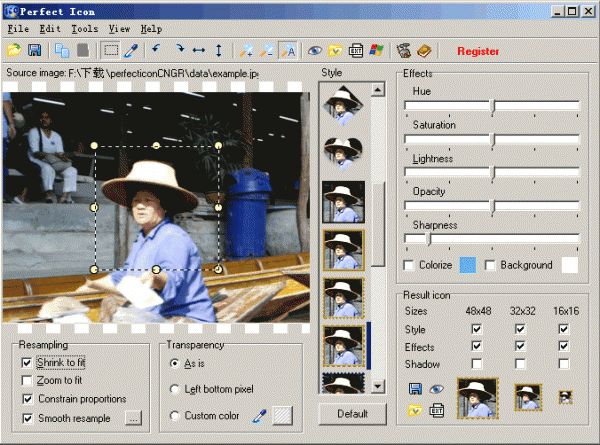Click the settings tools icon in toolbar
Image resolution: width=600 pixels, height=445 pixels.
pyautogui.click(x=403, y=51)
